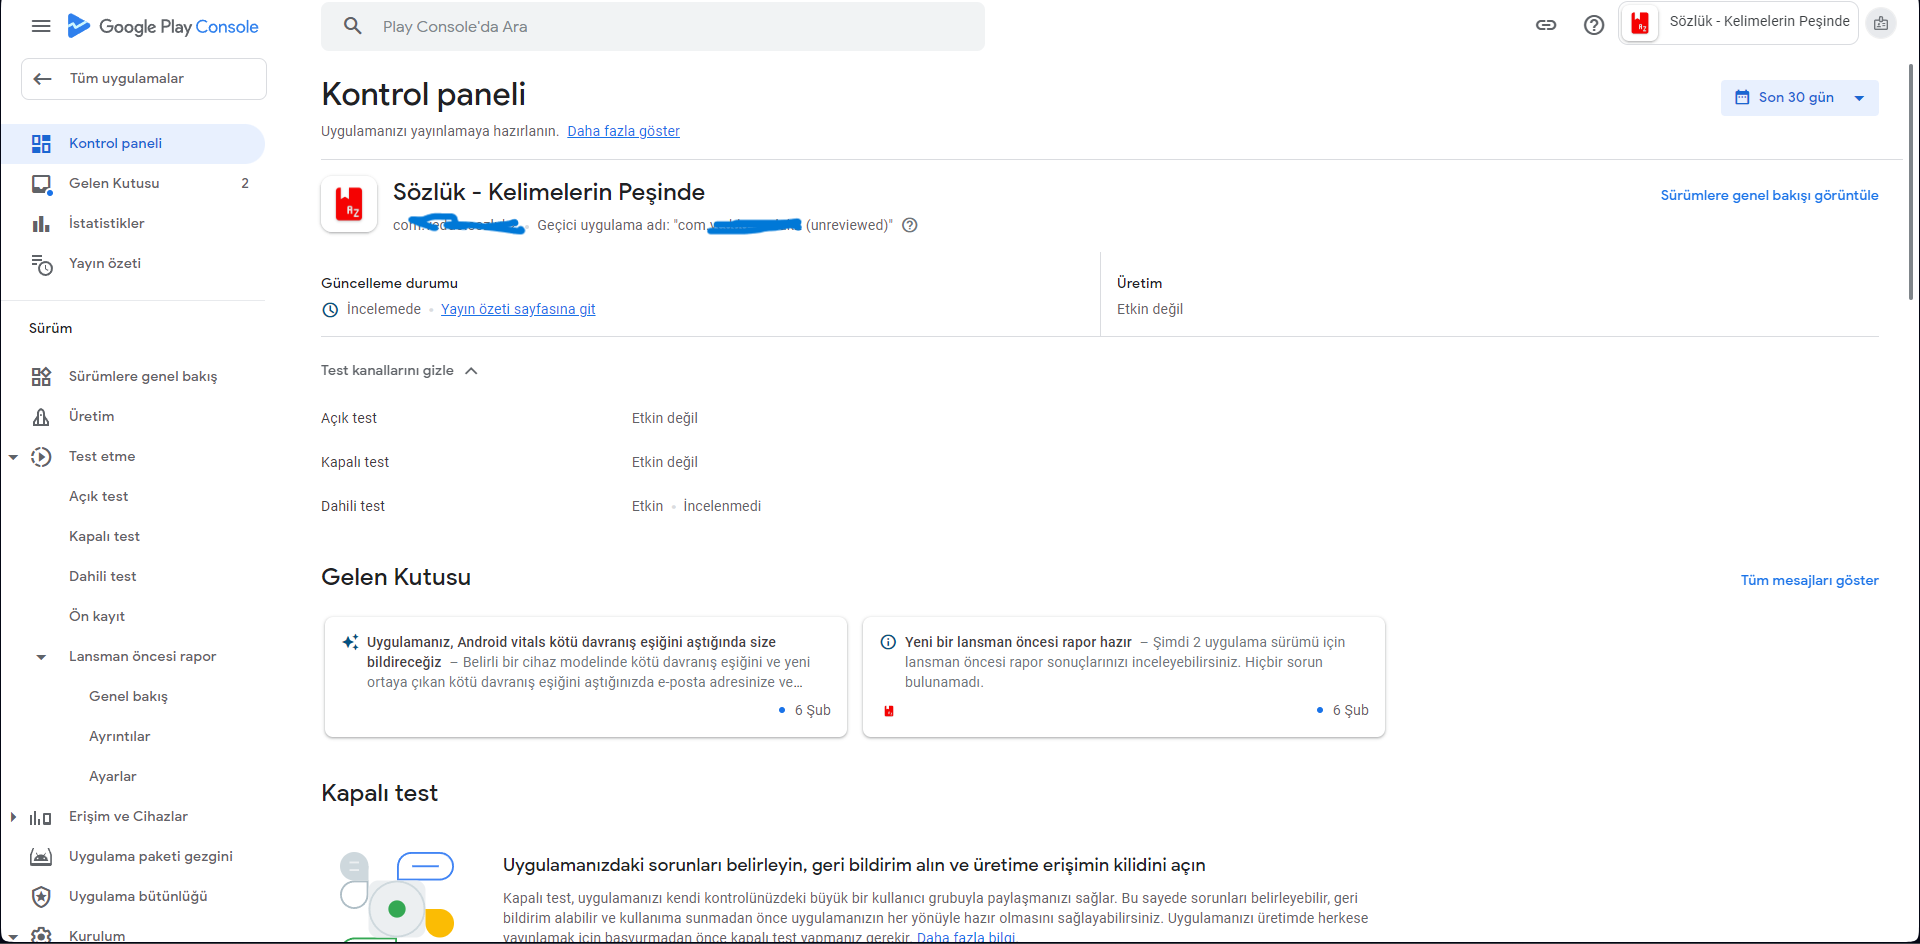Click the Kontrol paneli dashboard icon

point(41,144)
